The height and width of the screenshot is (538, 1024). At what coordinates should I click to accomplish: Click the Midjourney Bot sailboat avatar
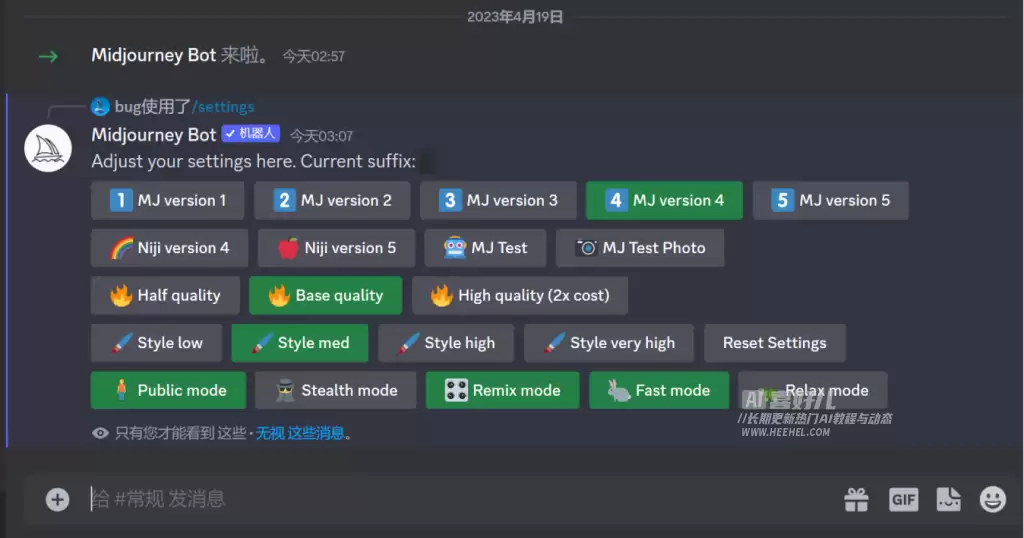point(48,149)
